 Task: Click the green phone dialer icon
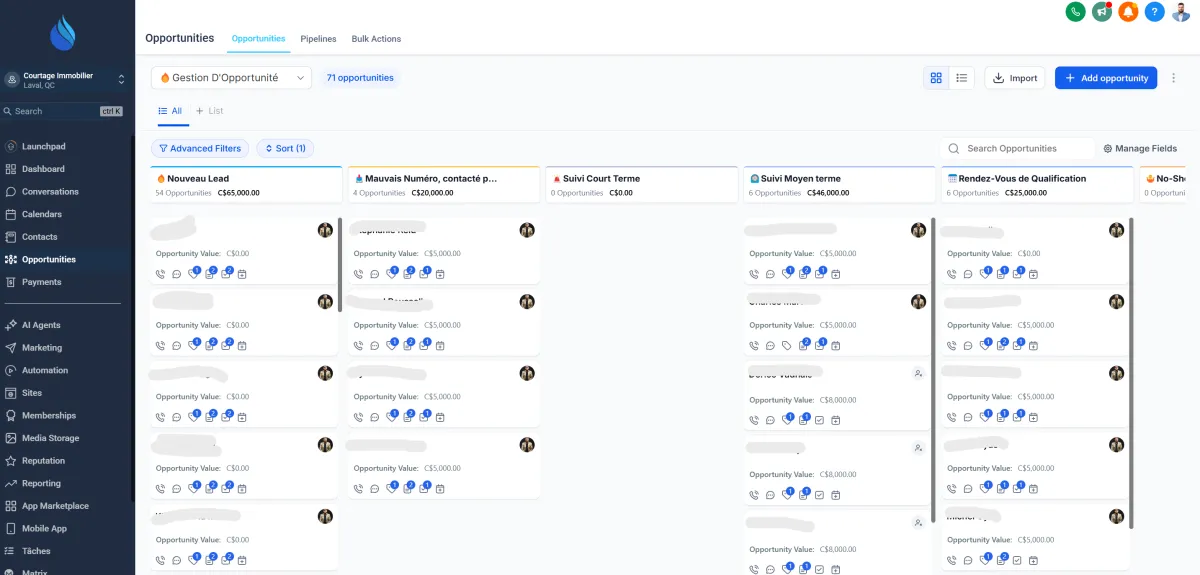point(1076,12)
